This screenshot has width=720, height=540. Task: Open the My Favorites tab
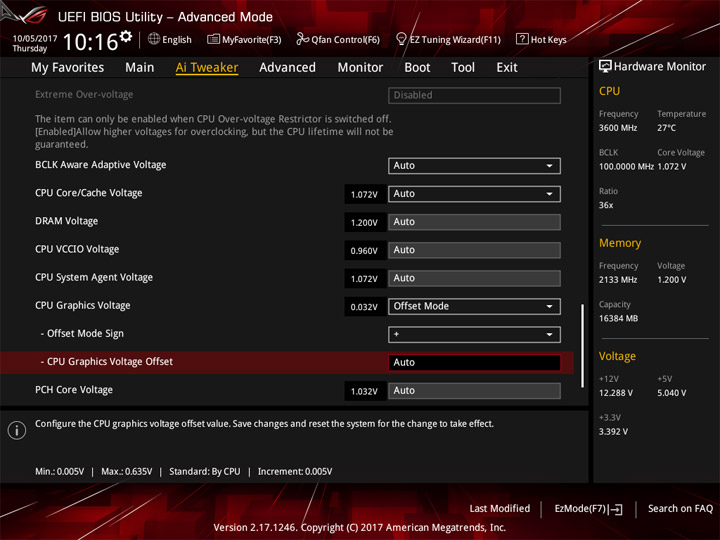68,68
